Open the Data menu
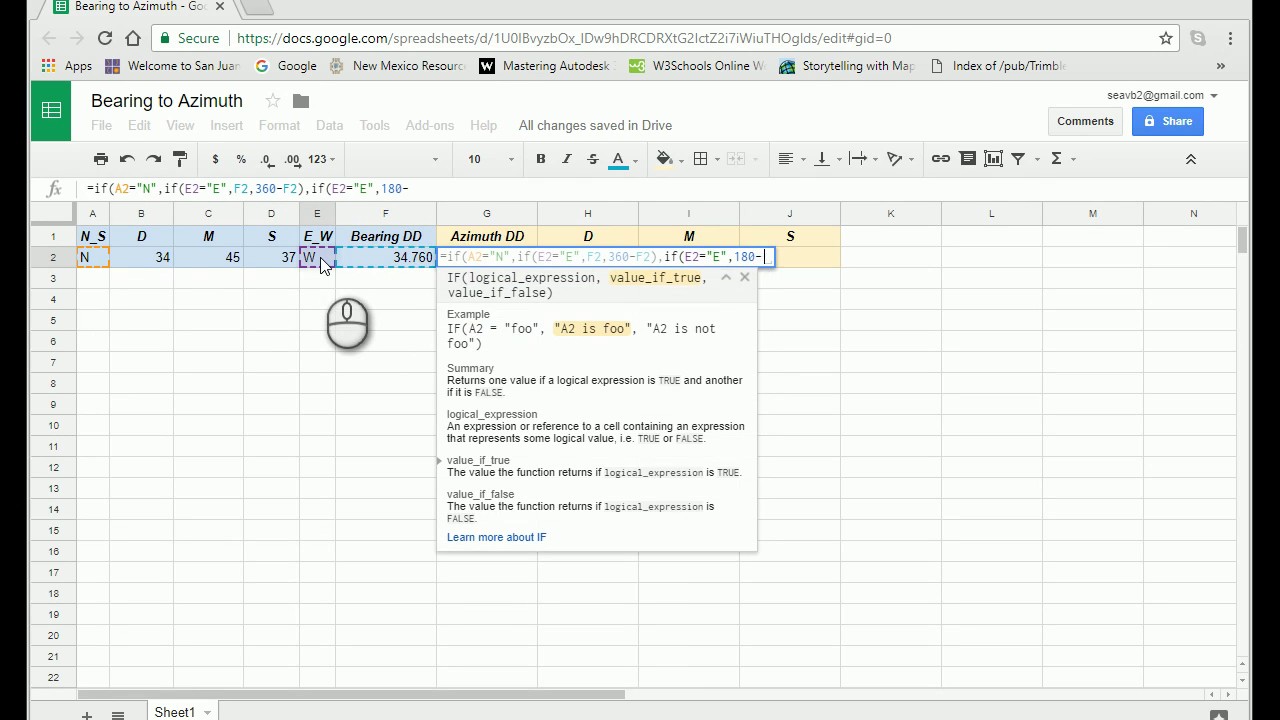The image size is (1280, 720). pos(329,126)
